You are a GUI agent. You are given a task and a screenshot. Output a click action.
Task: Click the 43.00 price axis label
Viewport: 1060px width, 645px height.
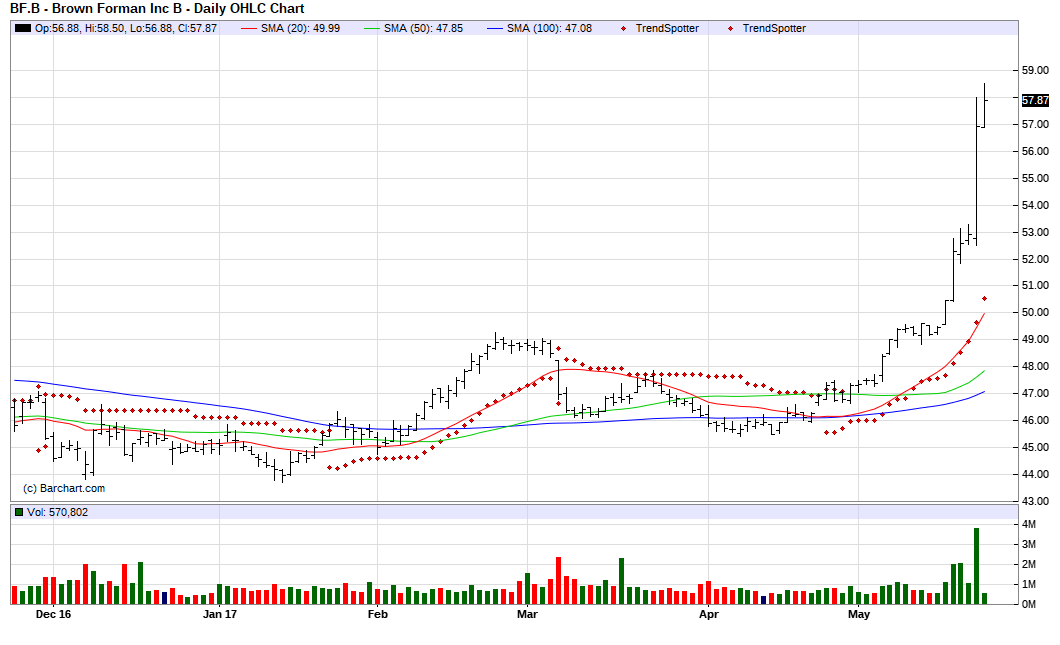(x=1035, y=501)
